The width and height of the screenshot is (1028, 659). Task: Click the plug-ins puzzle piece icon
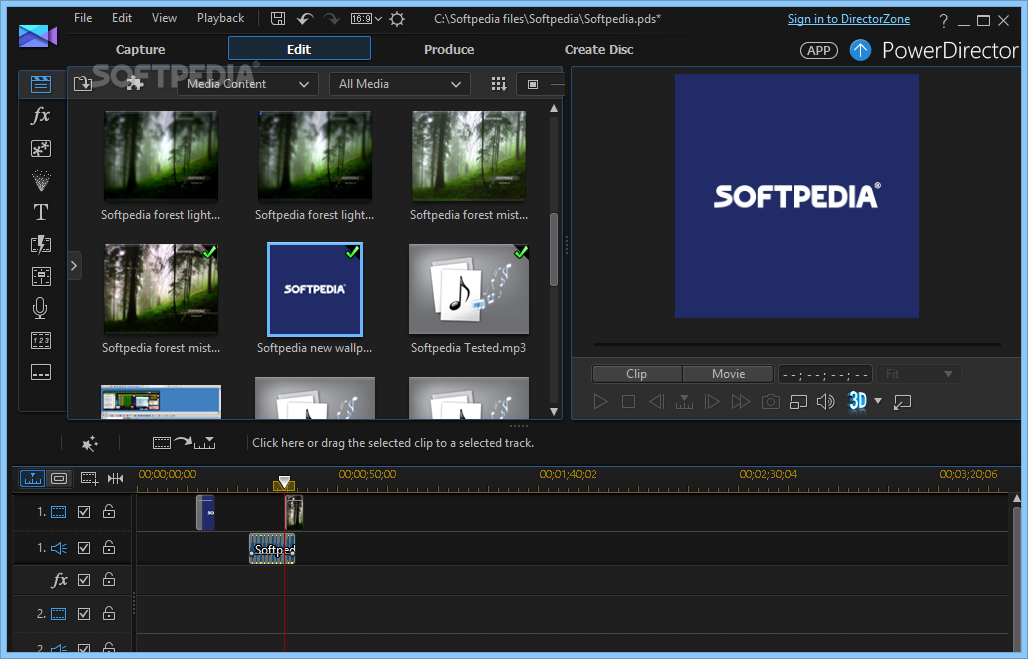pos(134,84)
